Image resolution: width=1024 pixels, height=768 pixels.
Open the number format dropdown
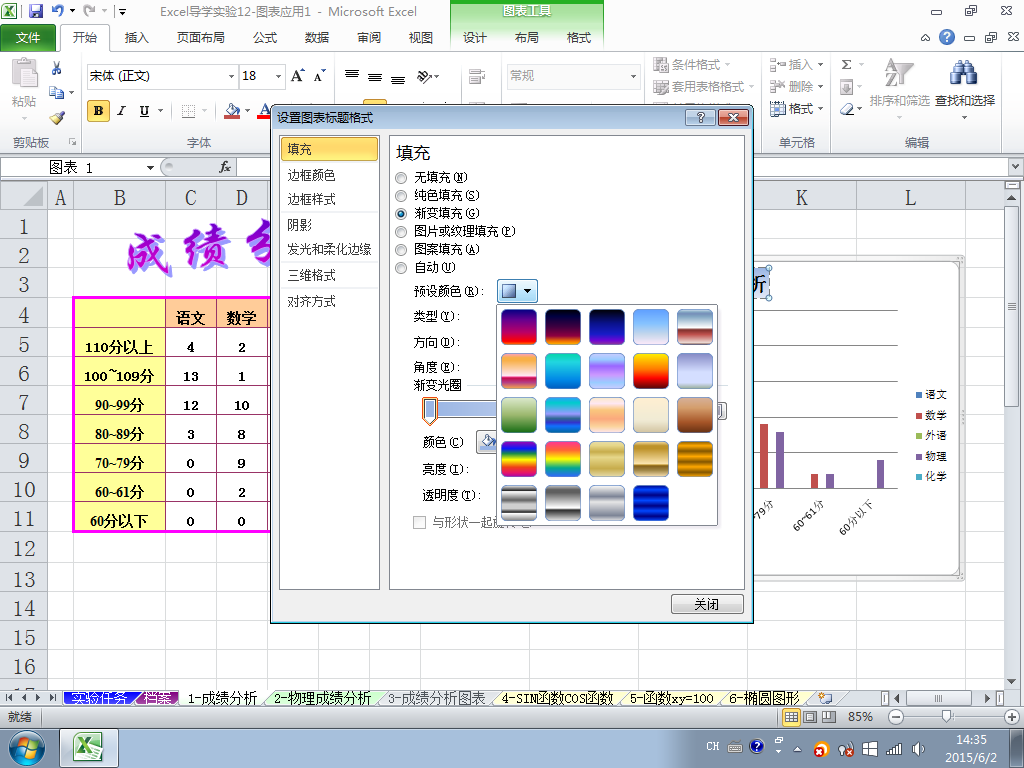[x=633, y=76]
